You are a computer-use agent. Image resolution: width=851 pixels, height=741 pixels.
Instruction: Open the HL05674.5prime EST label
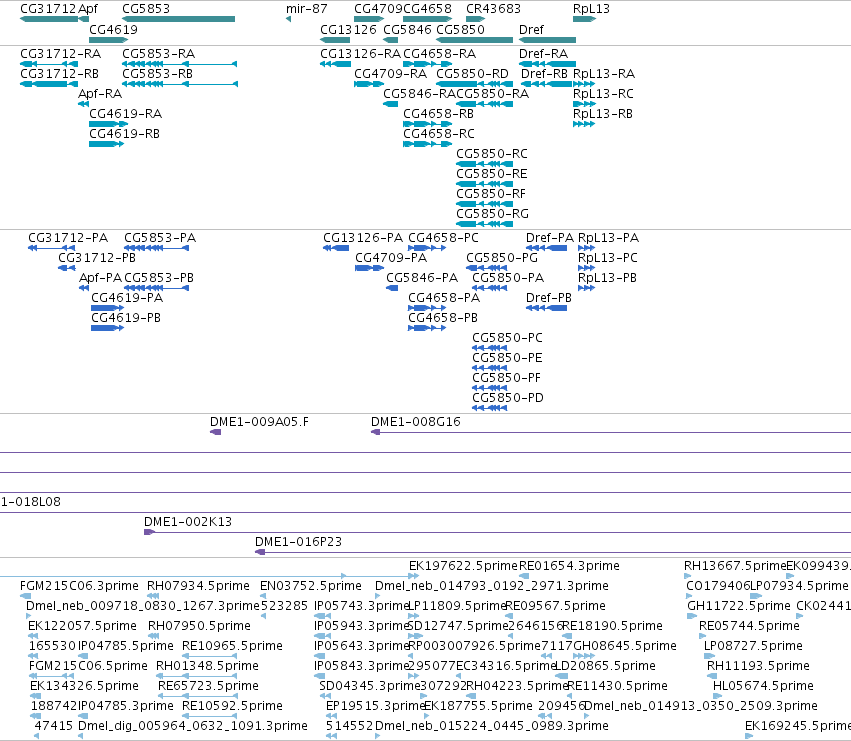(763, 686)
